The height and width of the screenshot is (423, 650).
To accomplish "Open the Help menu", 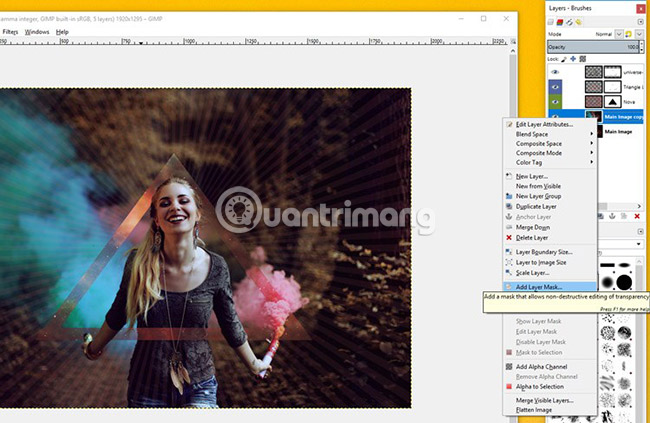I will click(x=62, y=32).
